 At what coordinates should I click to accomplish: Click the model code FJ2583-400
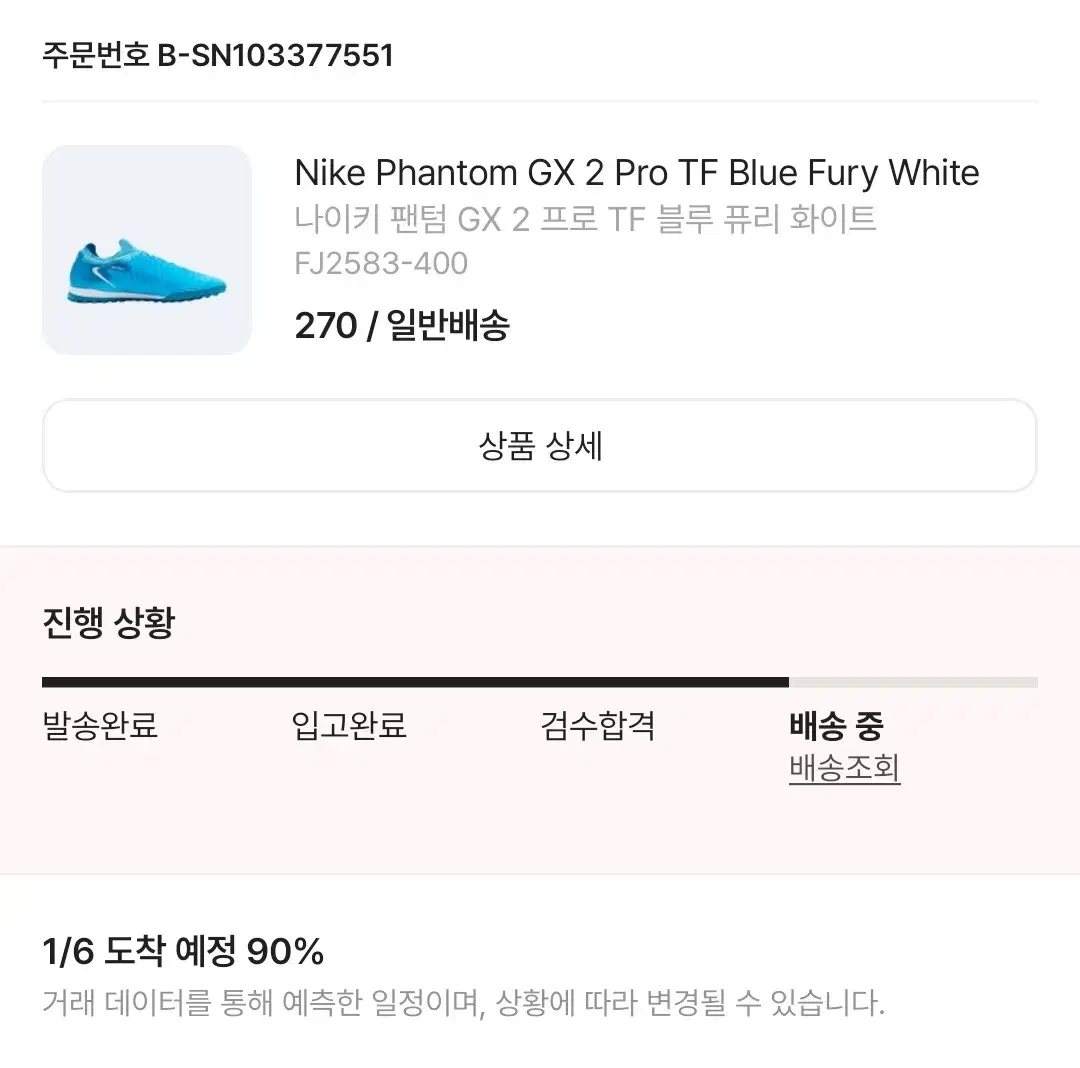381,264
